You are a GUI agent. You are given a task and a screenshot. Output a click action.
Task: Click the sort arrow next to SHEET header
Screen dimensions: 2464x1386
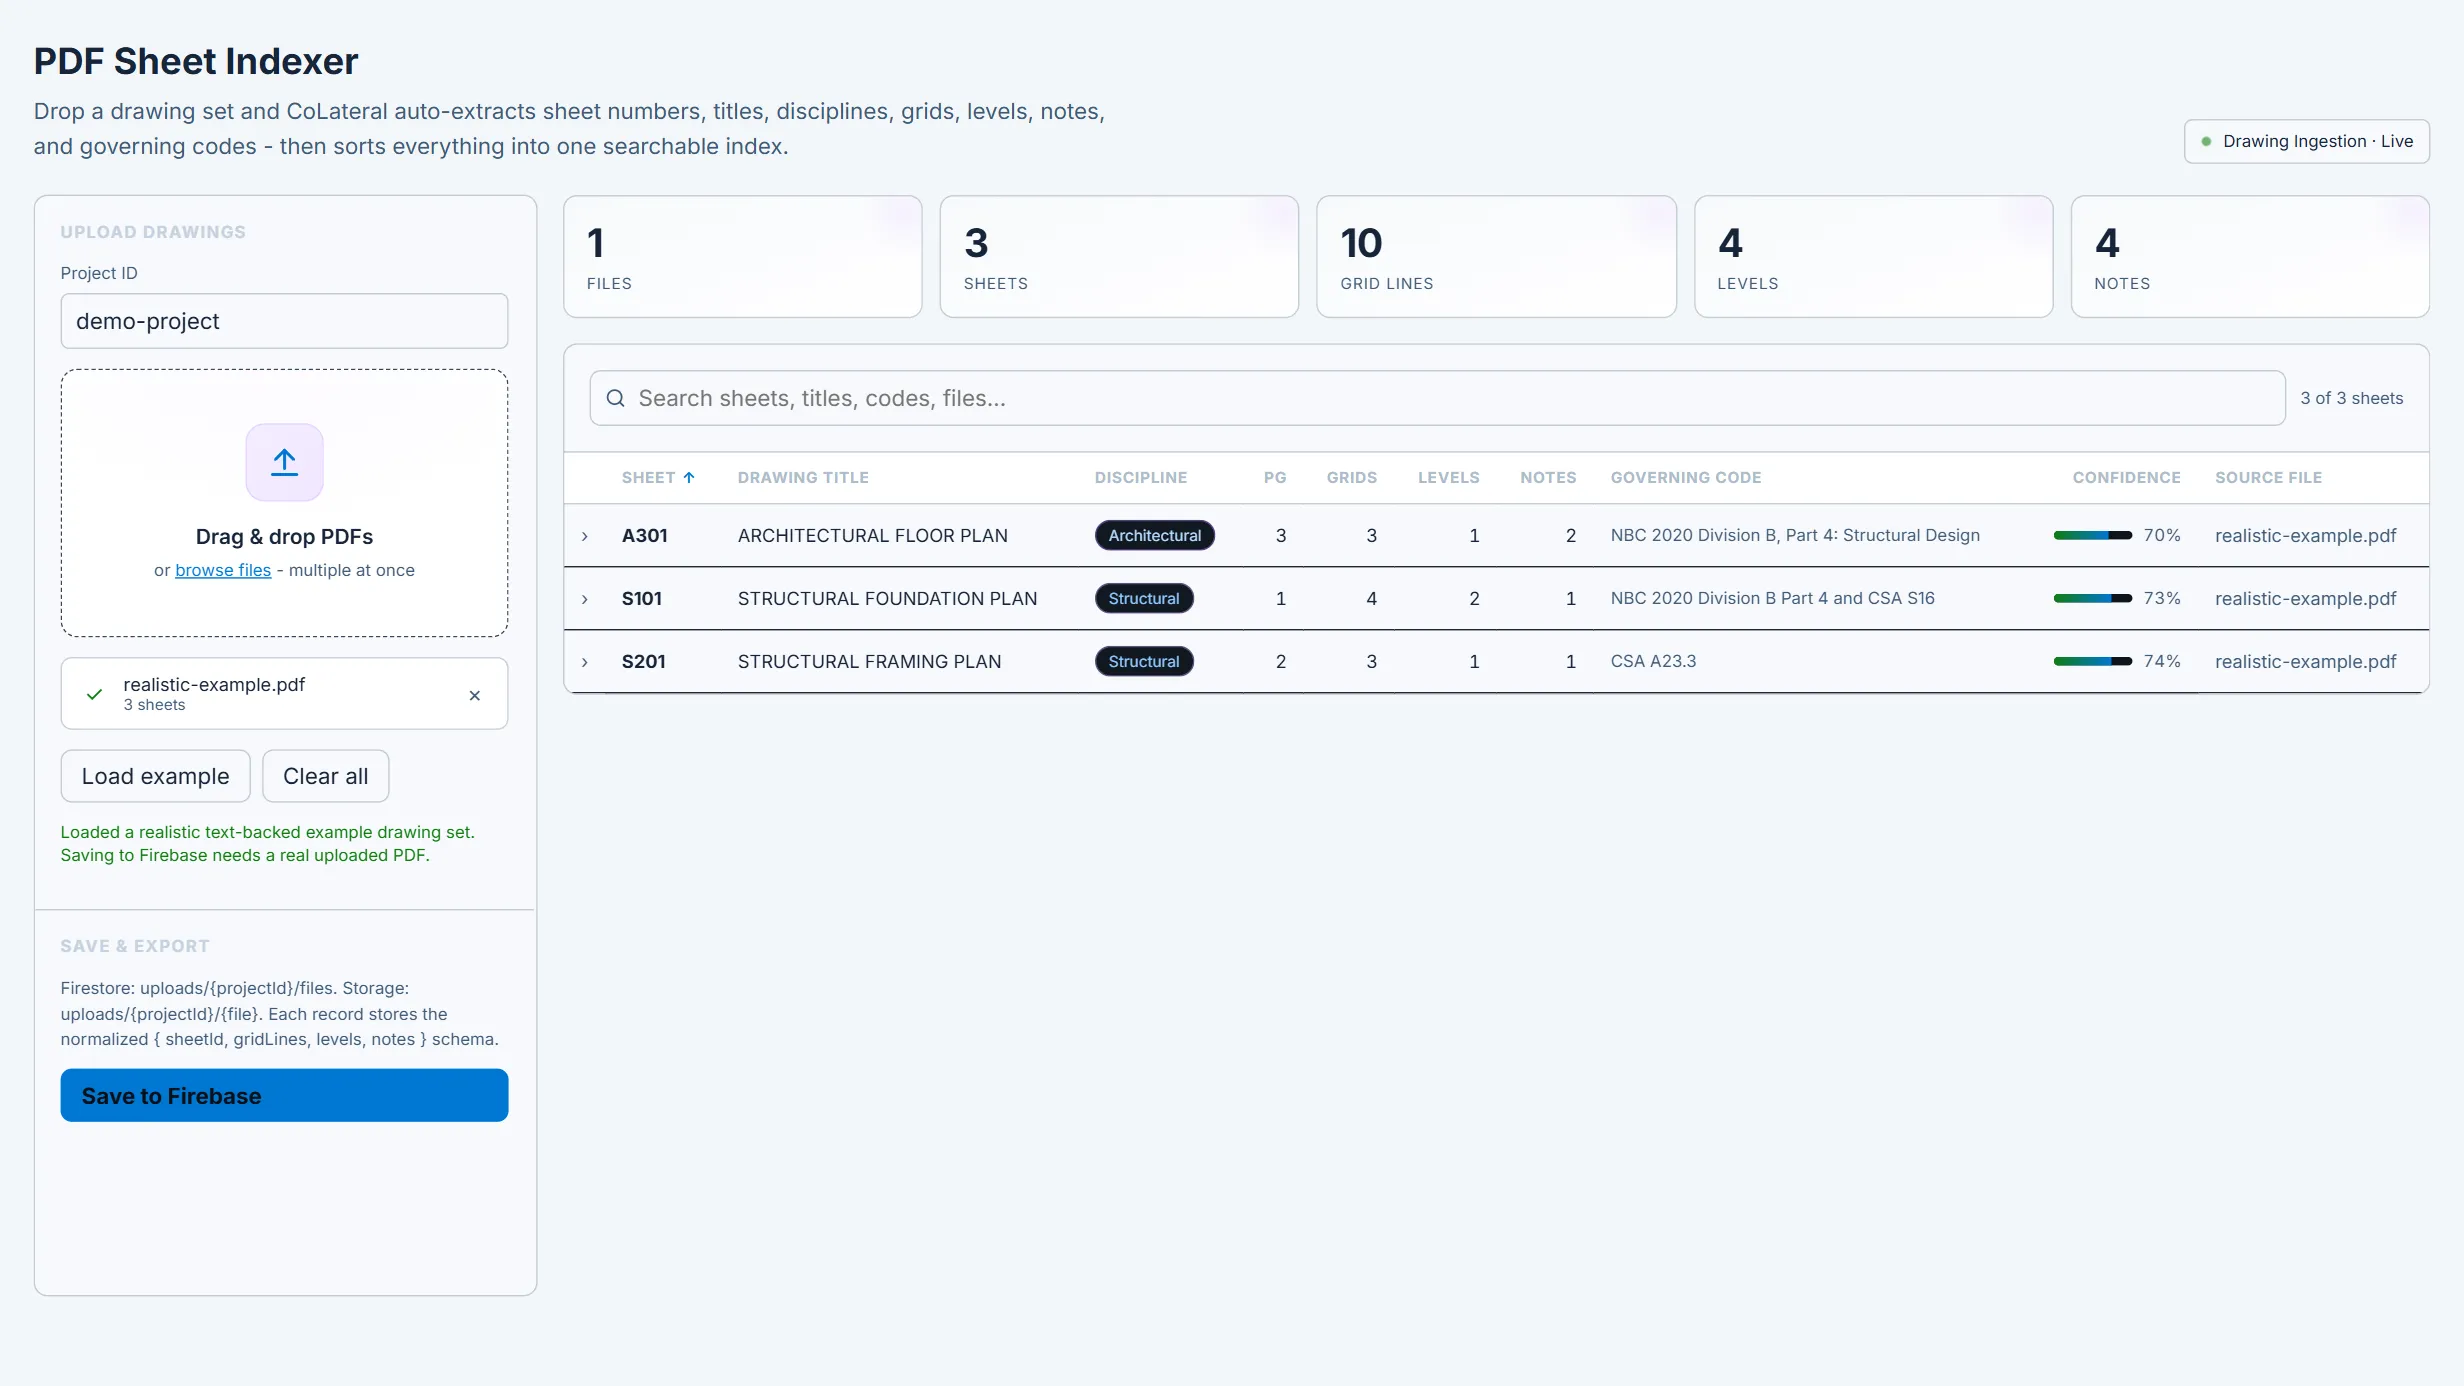click(x=689, y=478)
